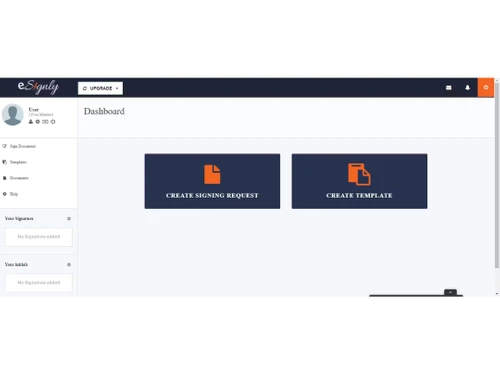Viewport: 500px width, 375px height.
Task: Click the Help question icon
Action: (5, 194)
